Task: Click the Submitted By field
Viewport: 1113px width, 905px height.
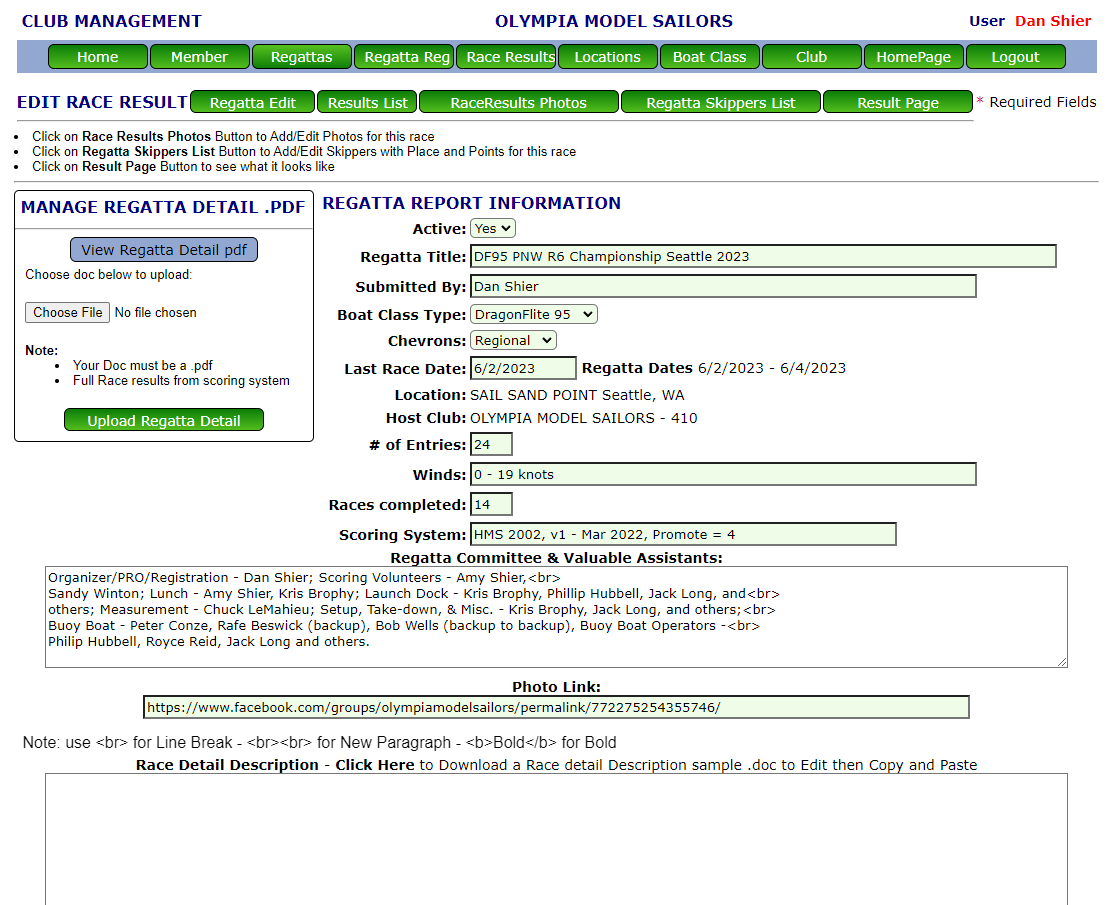Action: pos(723,286)
